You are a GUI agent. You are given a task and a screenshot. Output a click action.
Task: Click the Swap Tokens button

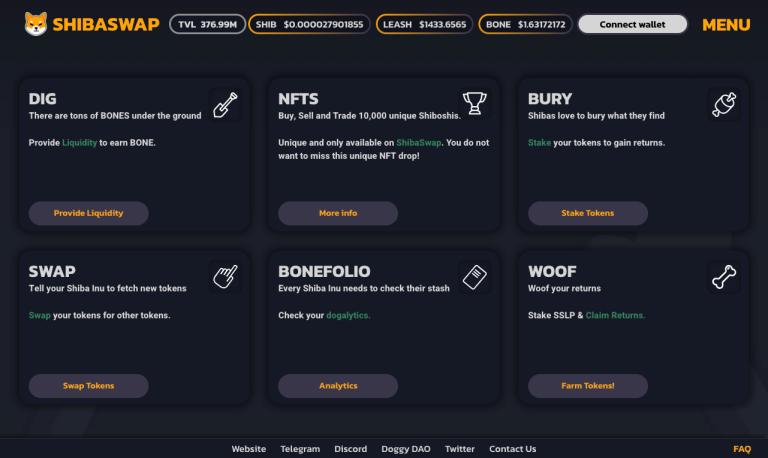pos(89,386)
